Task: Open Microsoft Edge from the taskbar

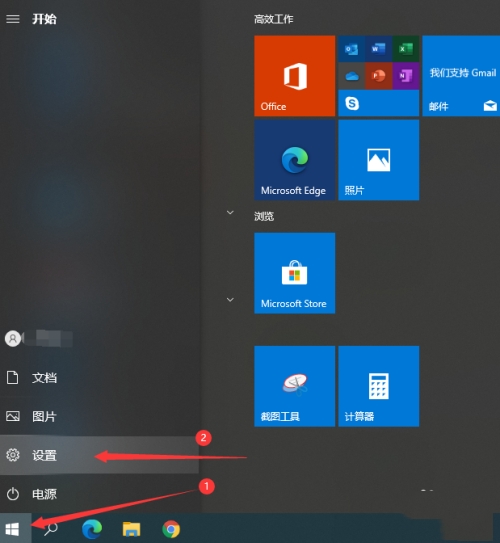Action: [x=92, y=529]
